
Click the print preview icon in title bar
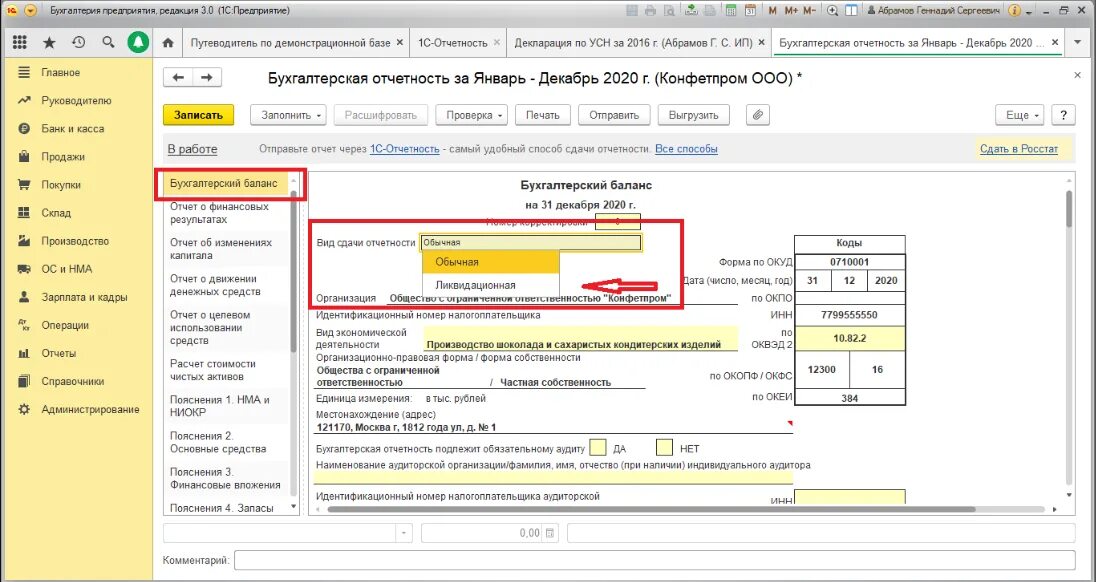pyautogui.click(x=669, y=11)
